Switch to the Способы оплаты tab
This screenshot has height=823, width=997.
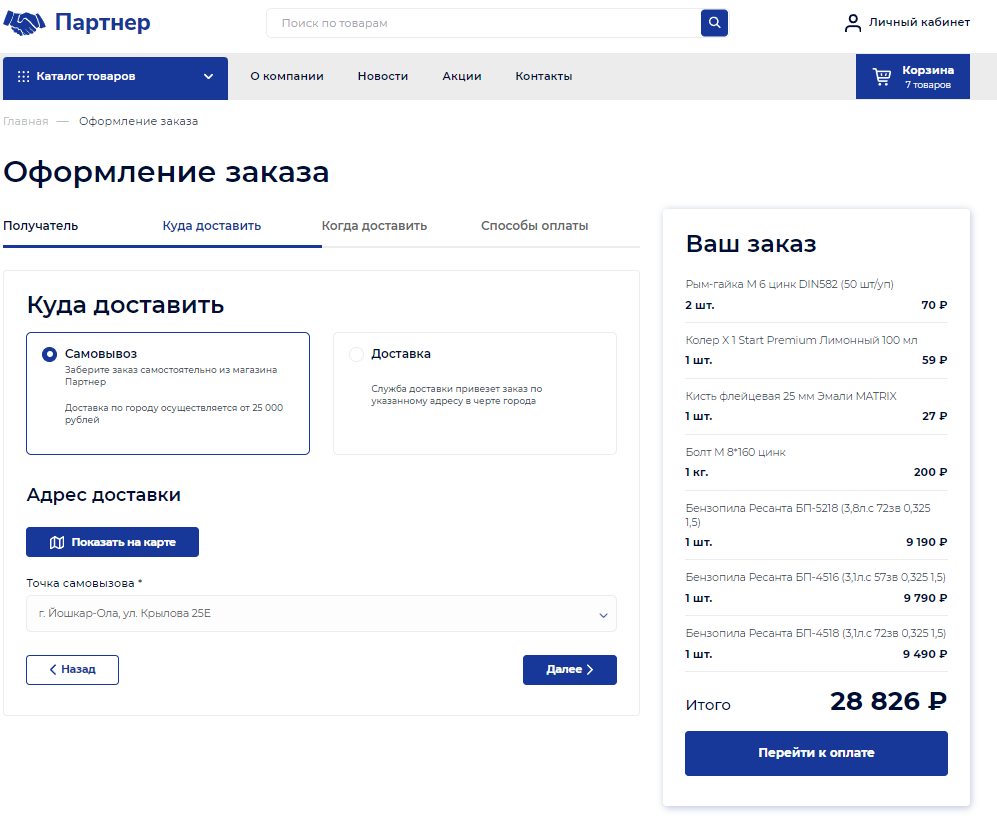tap(534, 226)
